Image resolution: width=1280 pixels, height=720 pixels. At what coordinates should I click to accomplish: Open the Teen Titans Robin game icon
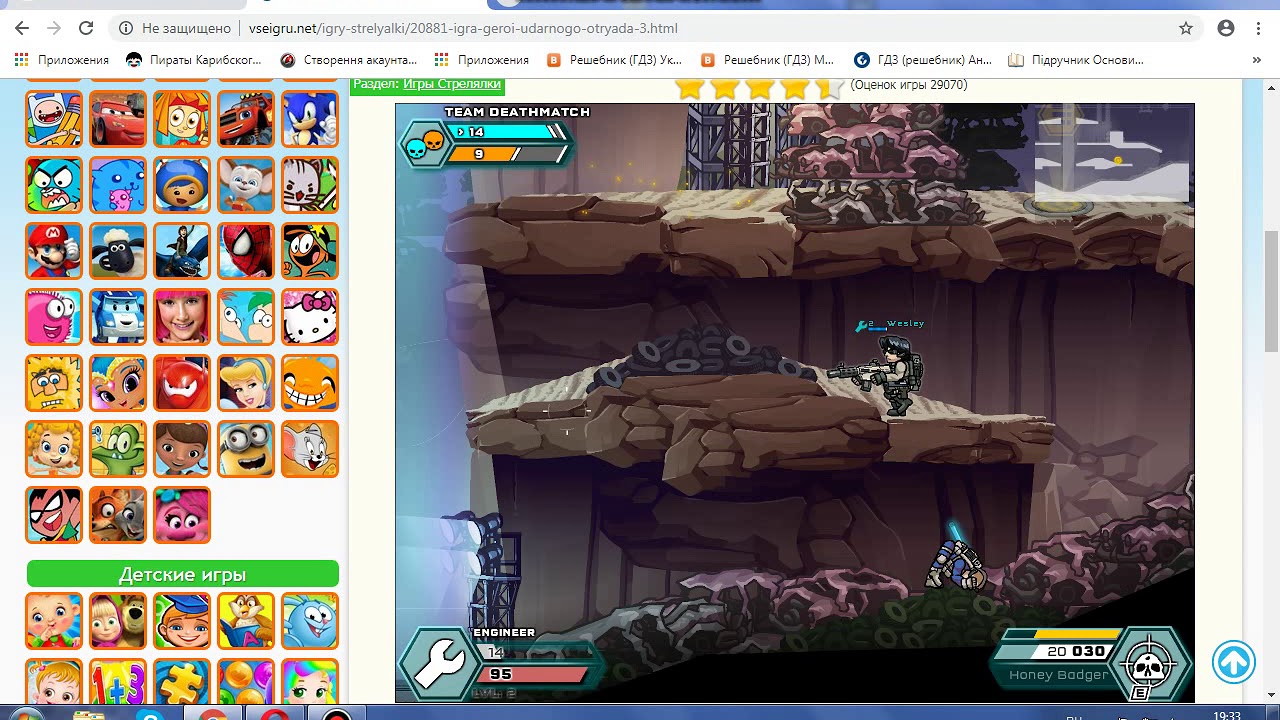pyautogui.click(x=54, y=514)
